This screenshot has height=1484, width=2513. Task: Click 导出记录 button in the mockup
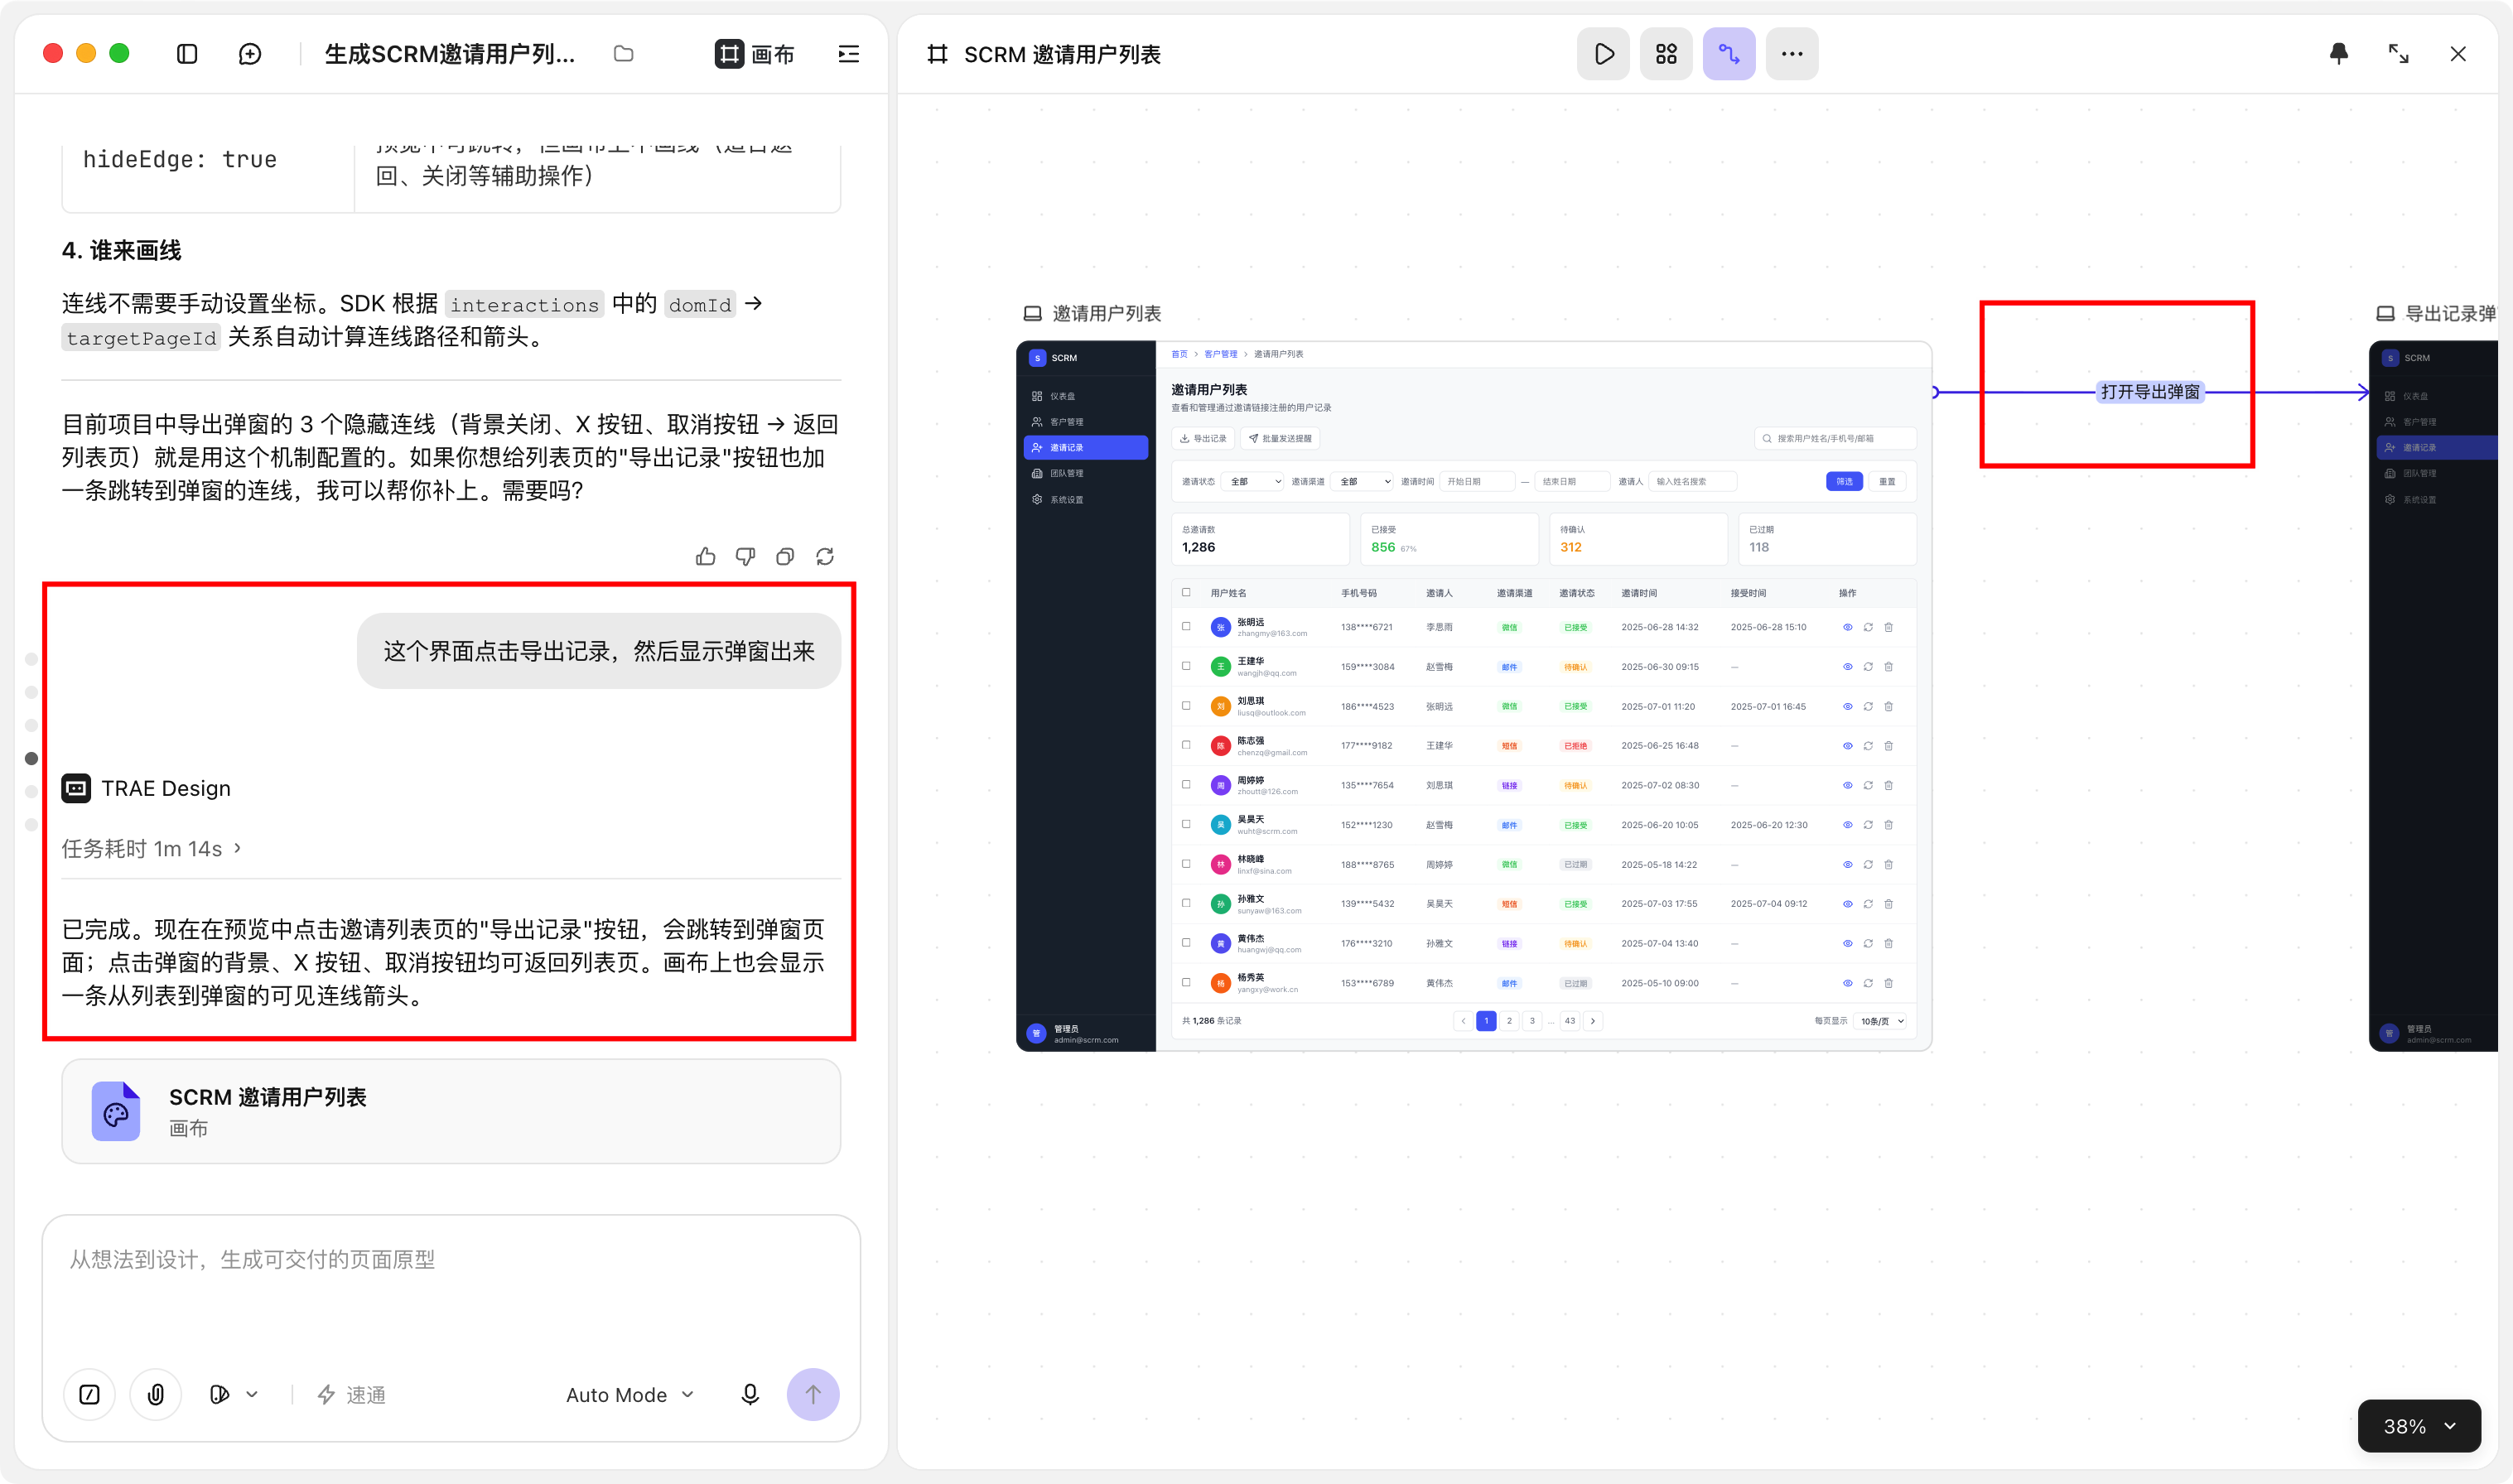[1203, 438]
